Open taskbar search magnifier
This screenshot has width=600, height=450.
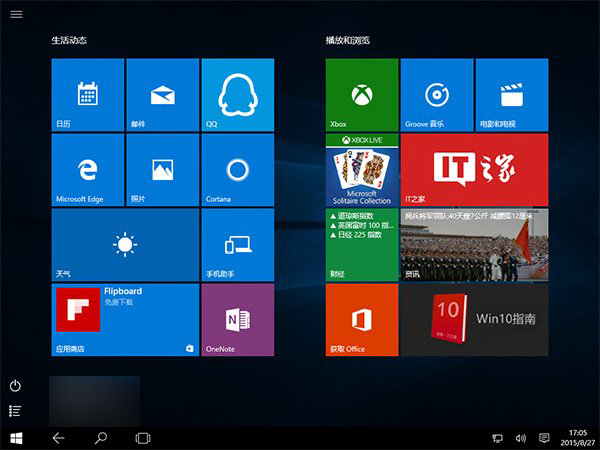pos(101,438)
